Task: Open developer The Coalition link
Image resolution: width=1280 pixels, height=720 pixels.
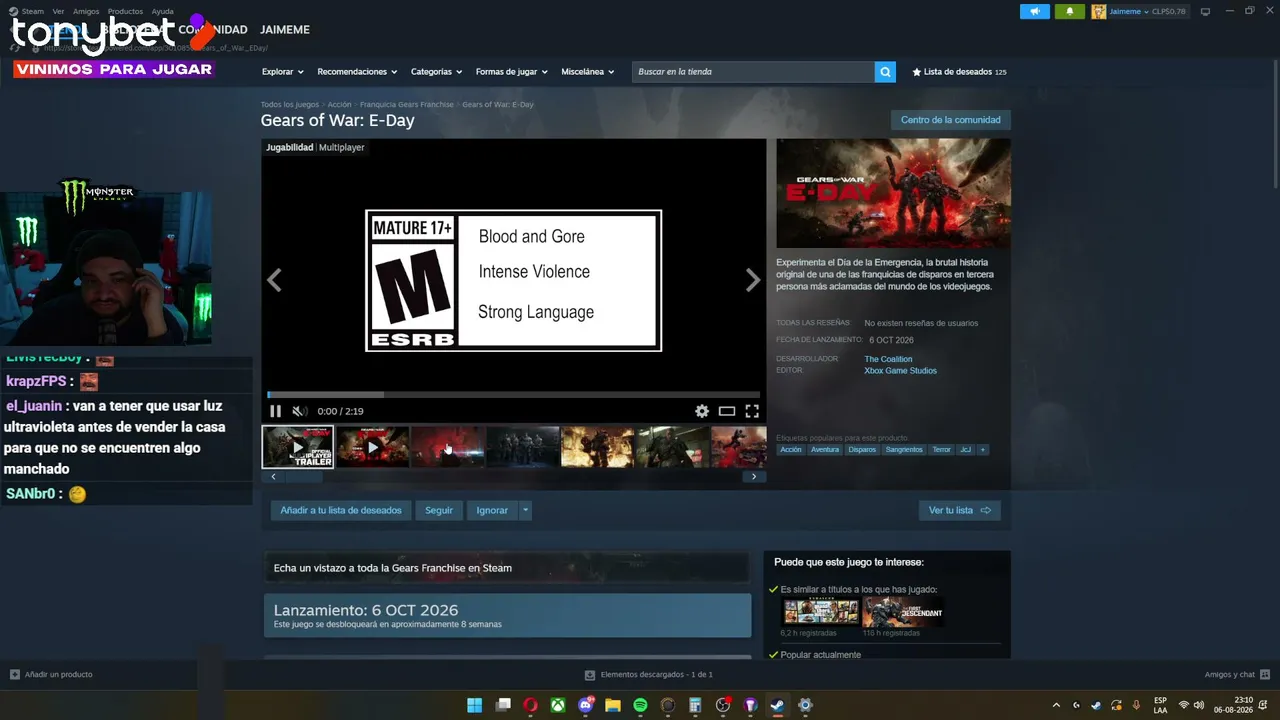Action: (888, 359)
